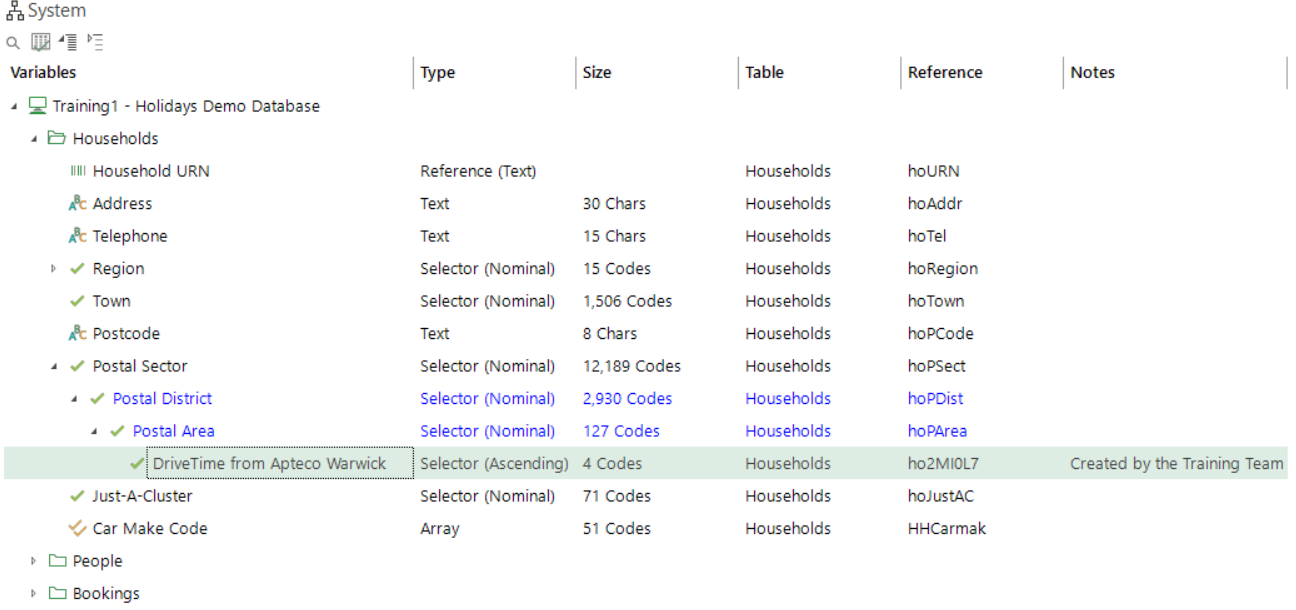
Task: Click the 'hoPArea' reference cell
Action: coord(937,431)
